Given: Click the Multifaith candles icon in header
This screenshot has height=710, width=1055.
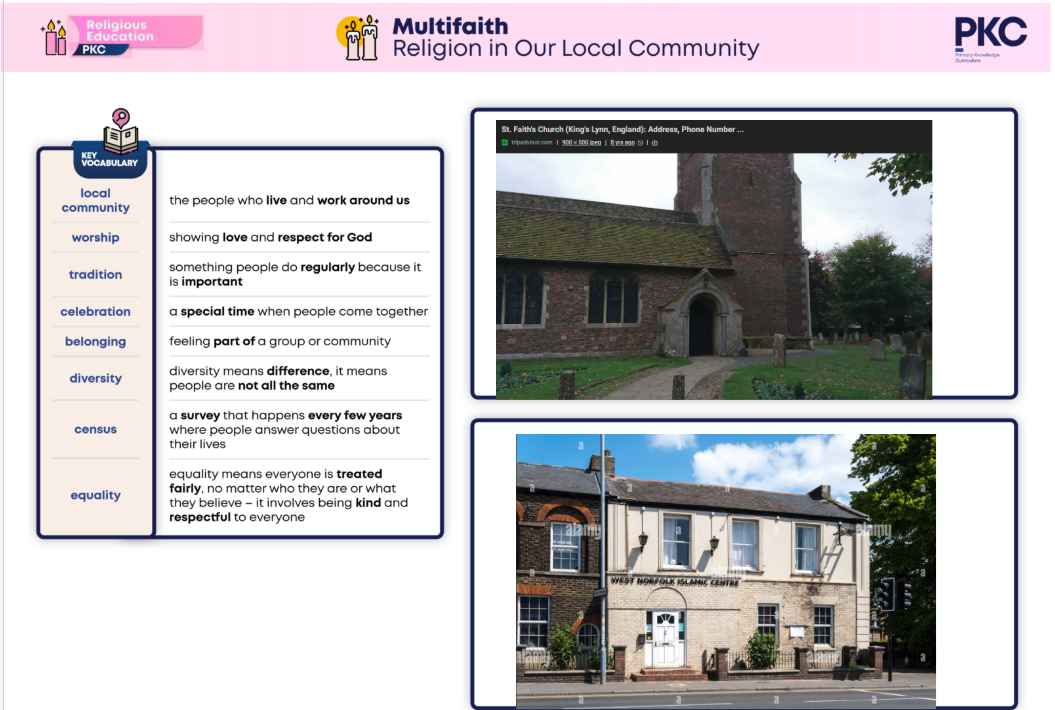Looking at the screenshot, I should (358, 38).
